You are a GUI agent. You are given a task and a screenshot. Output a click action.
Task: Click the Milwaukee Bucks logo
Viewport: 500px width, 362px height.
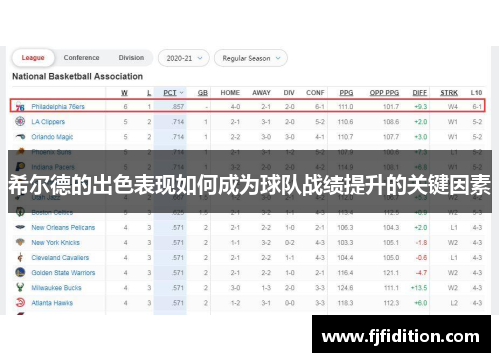point(20,287)
